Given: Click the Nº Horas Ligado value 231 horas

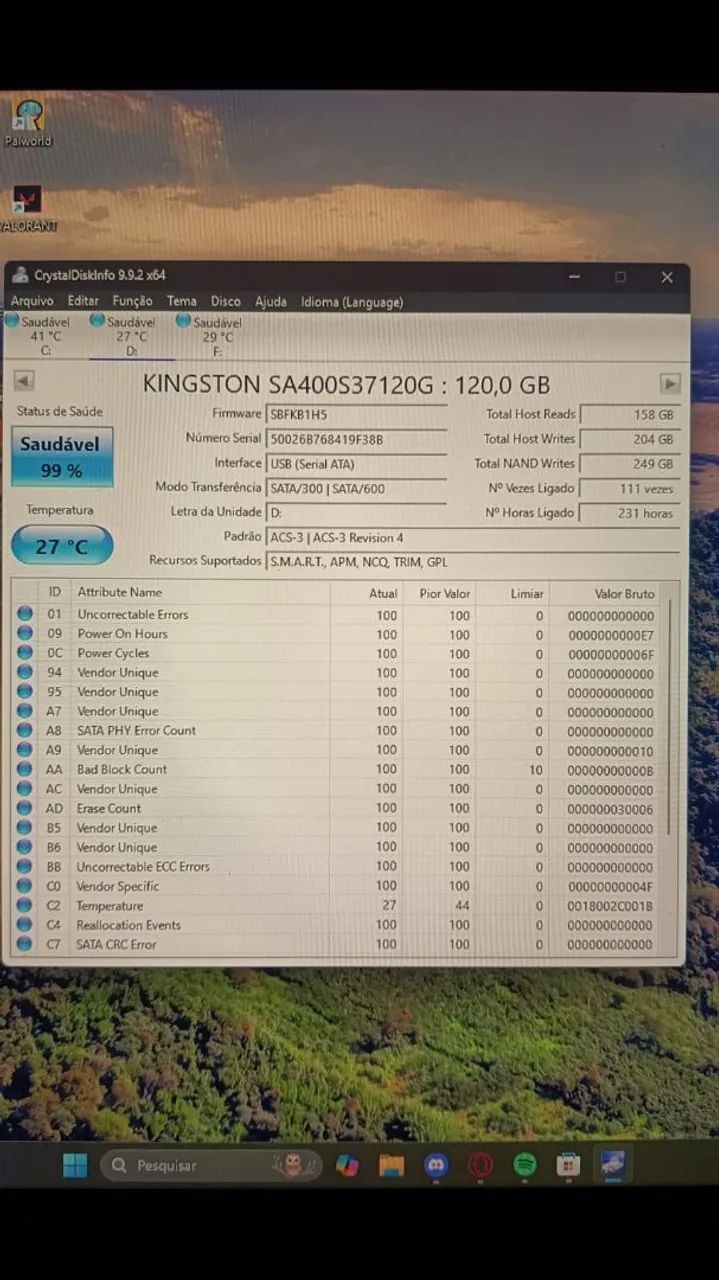Looking at the screenshot, I should [x=630, y=513].
